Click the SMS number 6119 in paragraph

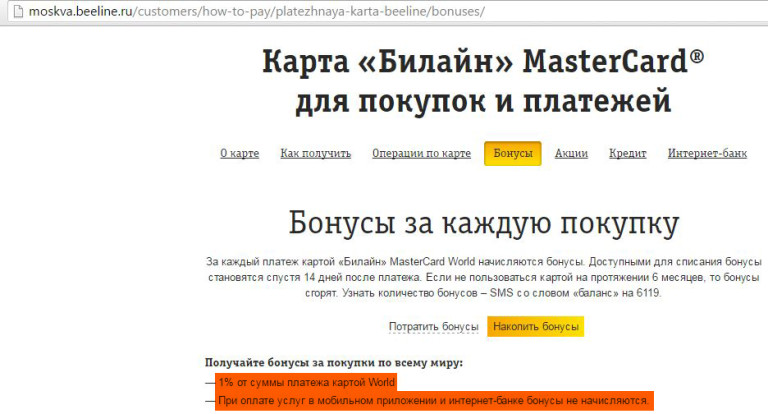647,294
